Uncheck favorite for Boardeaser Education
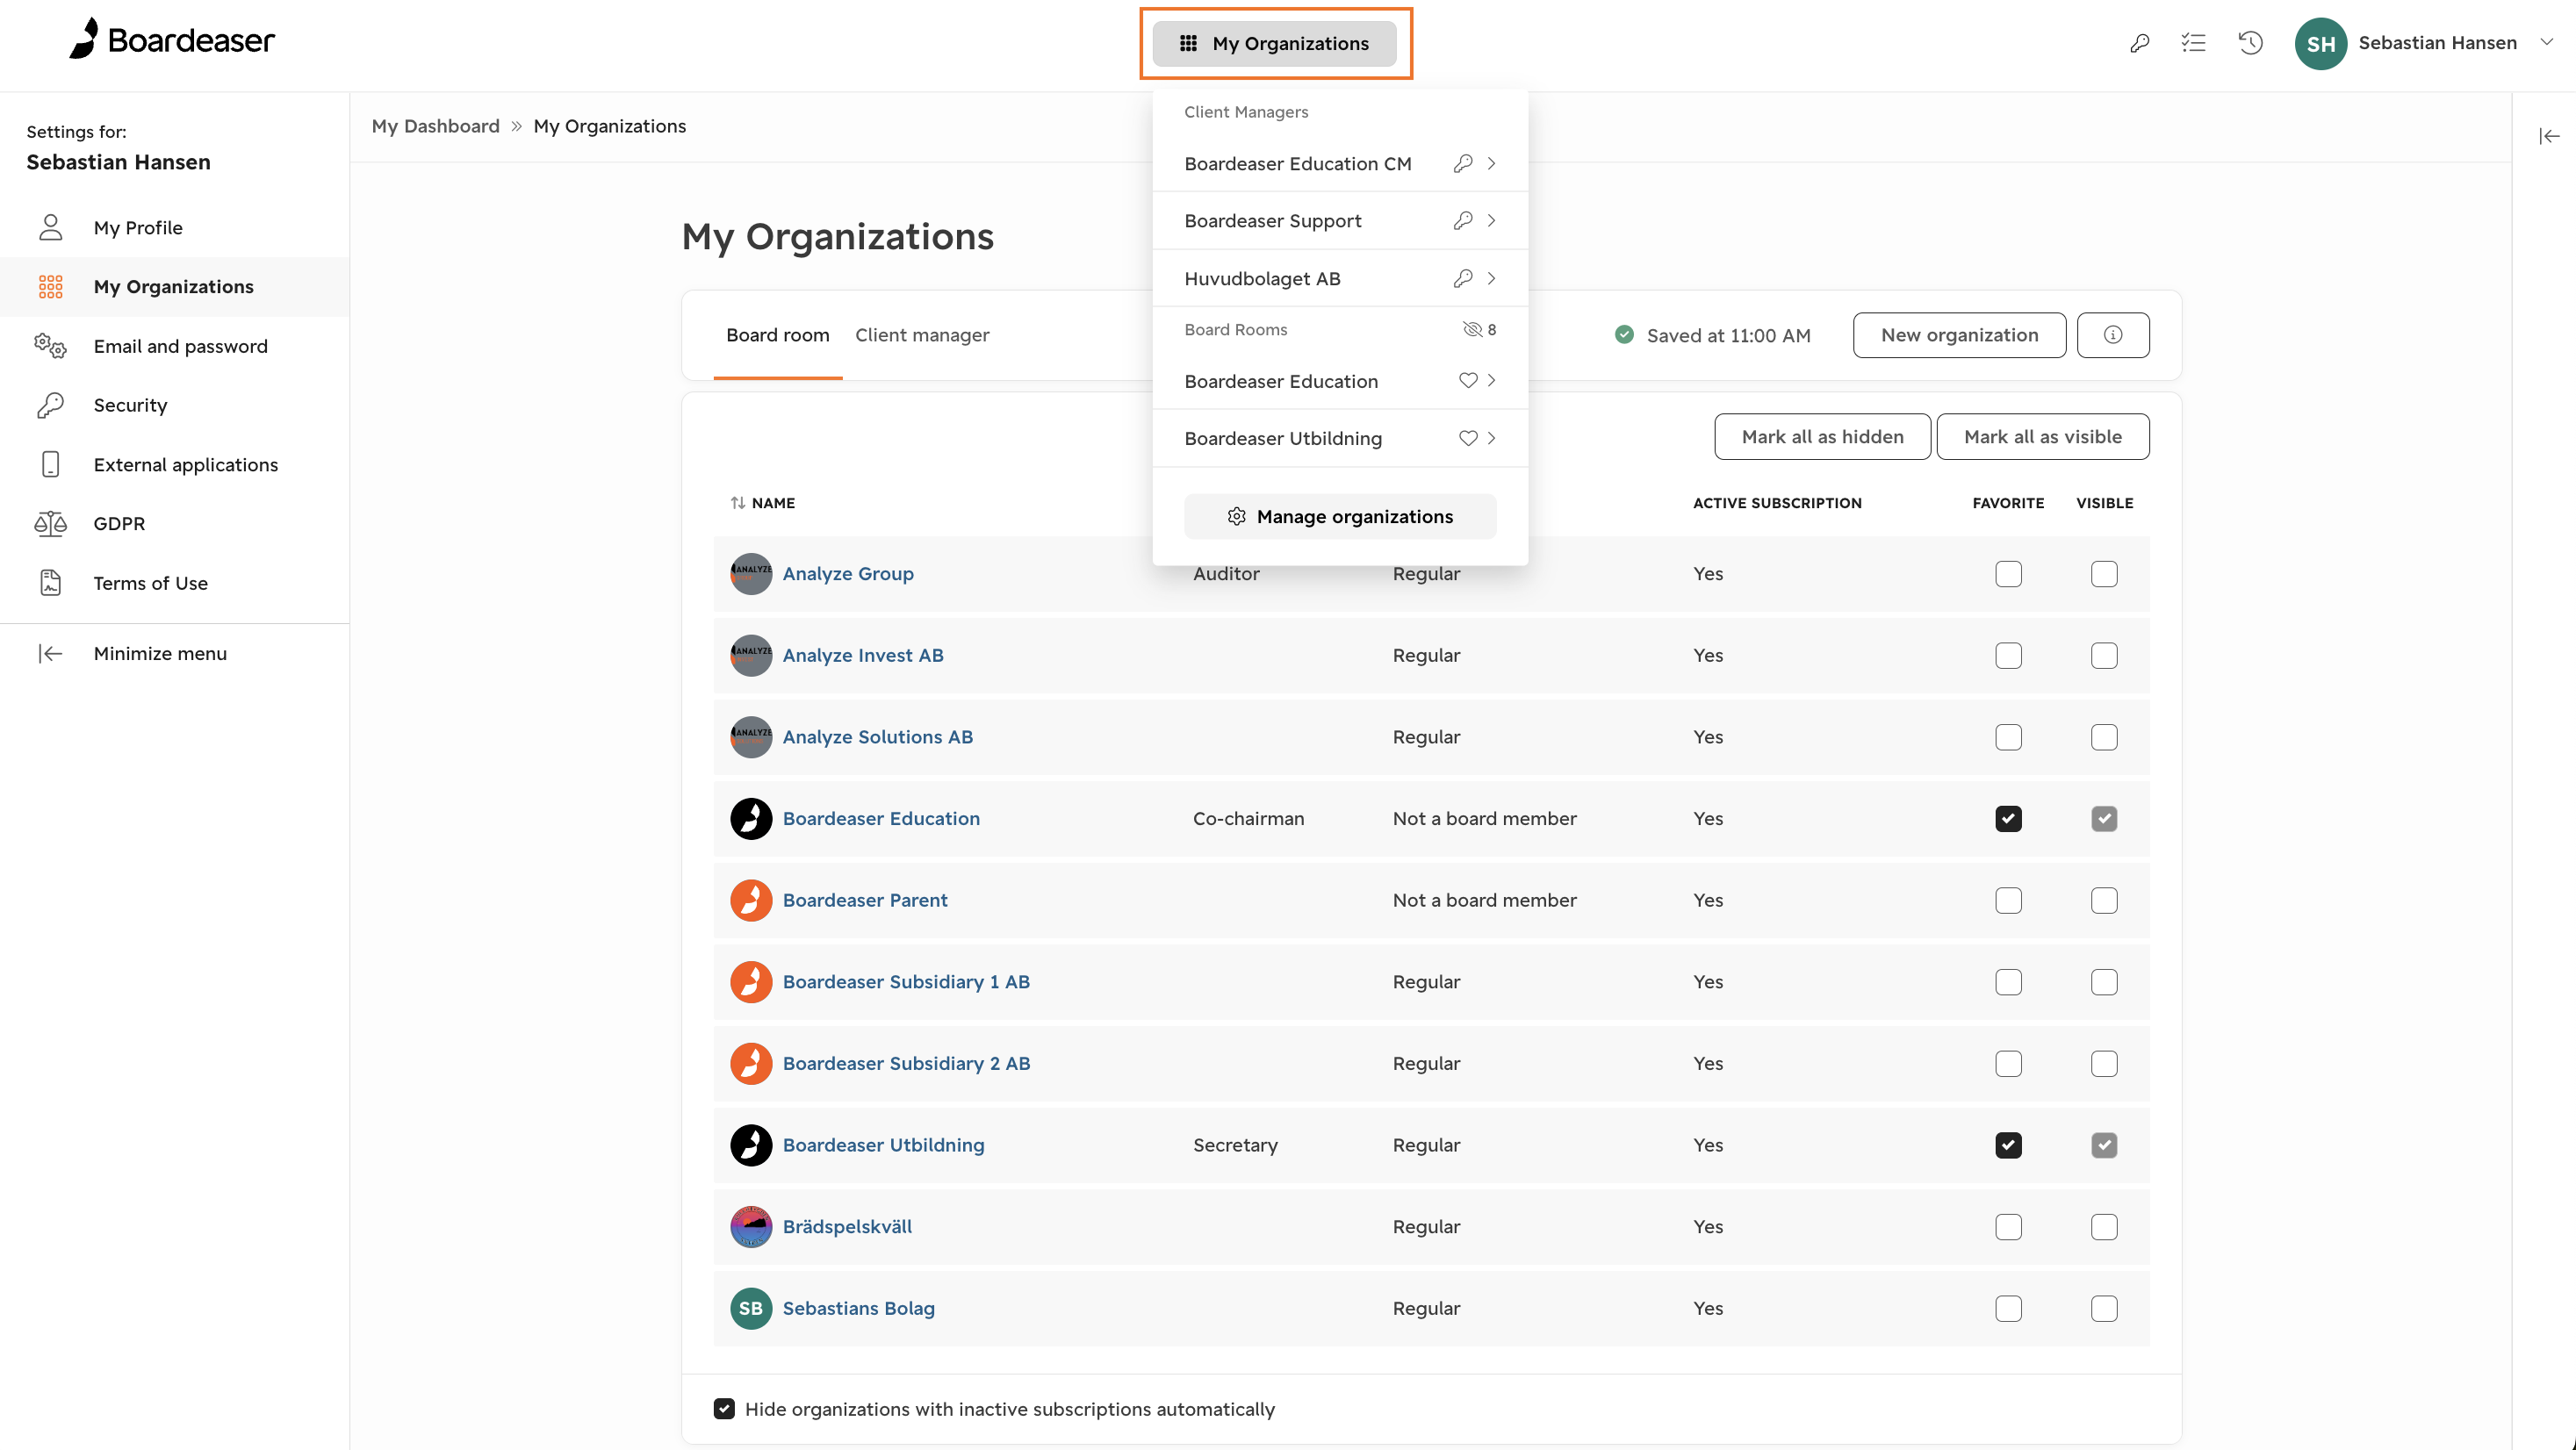This screenshot has height=1450, width=2576. pos(2008,819)
